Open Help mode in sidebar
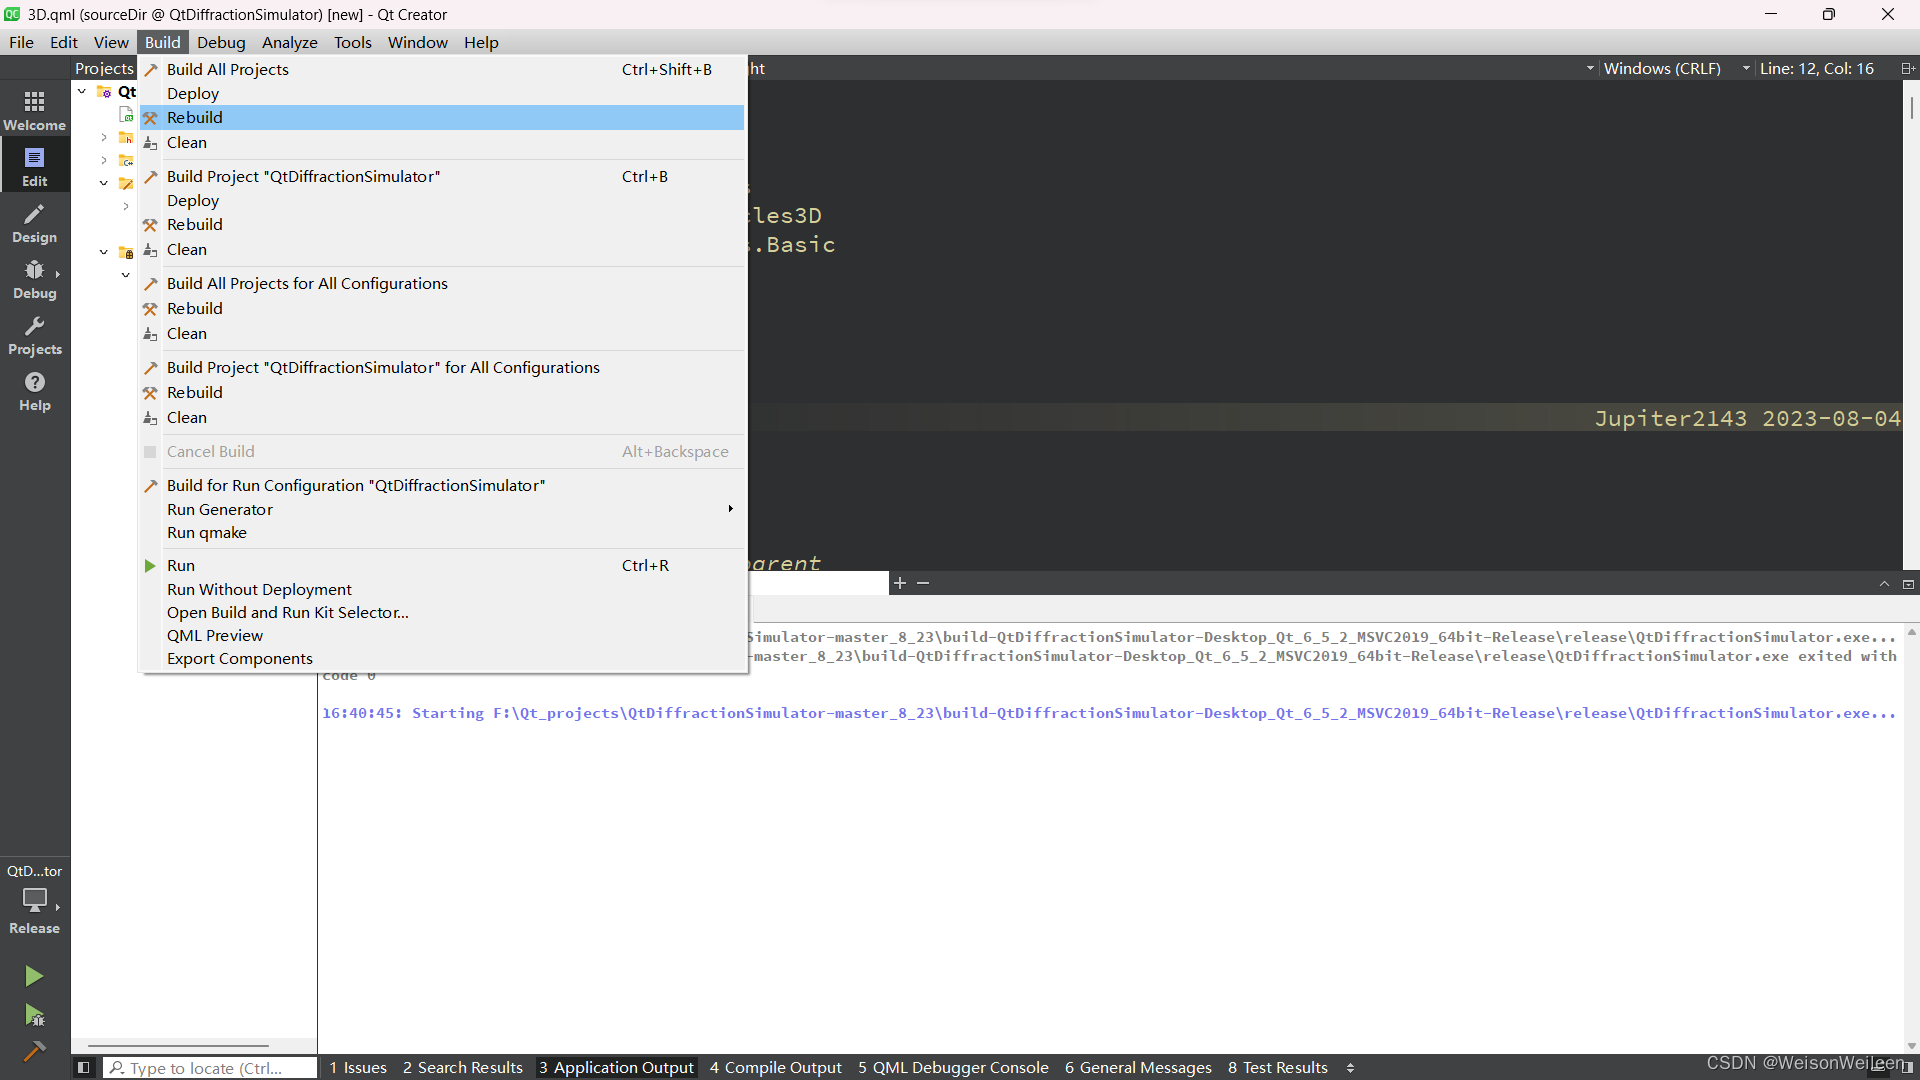1920x1080 pixels. click(x=34, y=391)
